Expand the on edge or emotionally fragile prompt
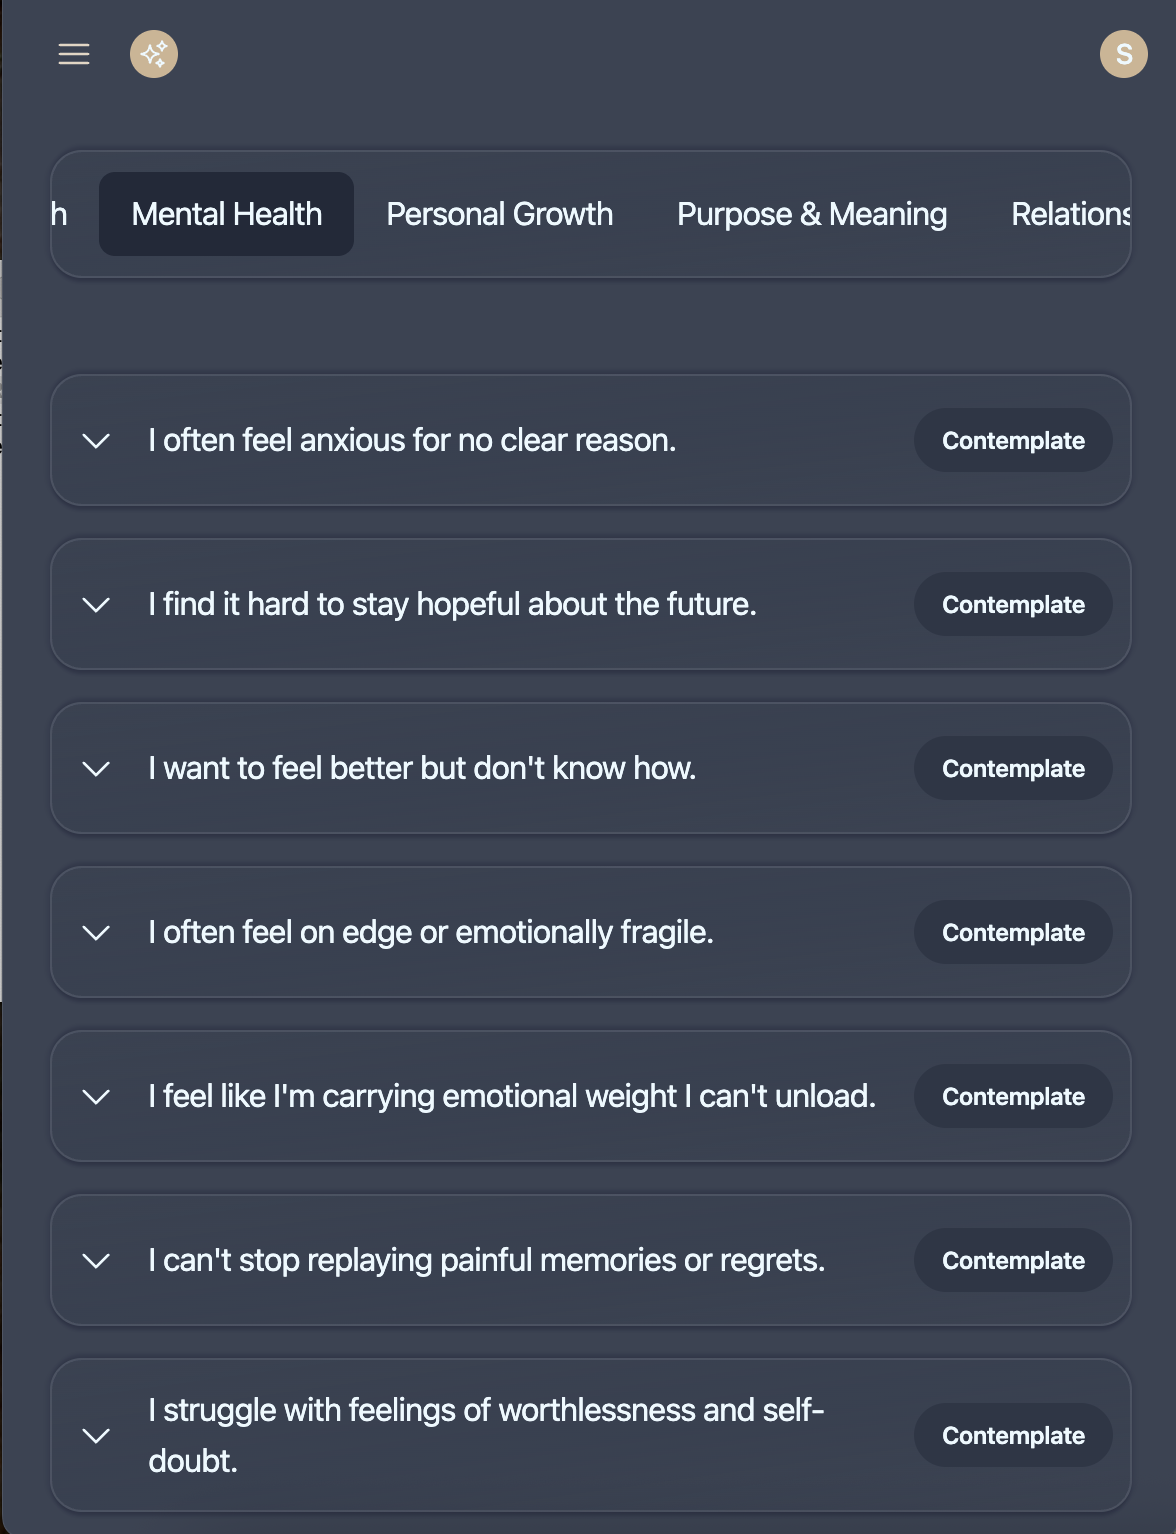 click(97, 932)
